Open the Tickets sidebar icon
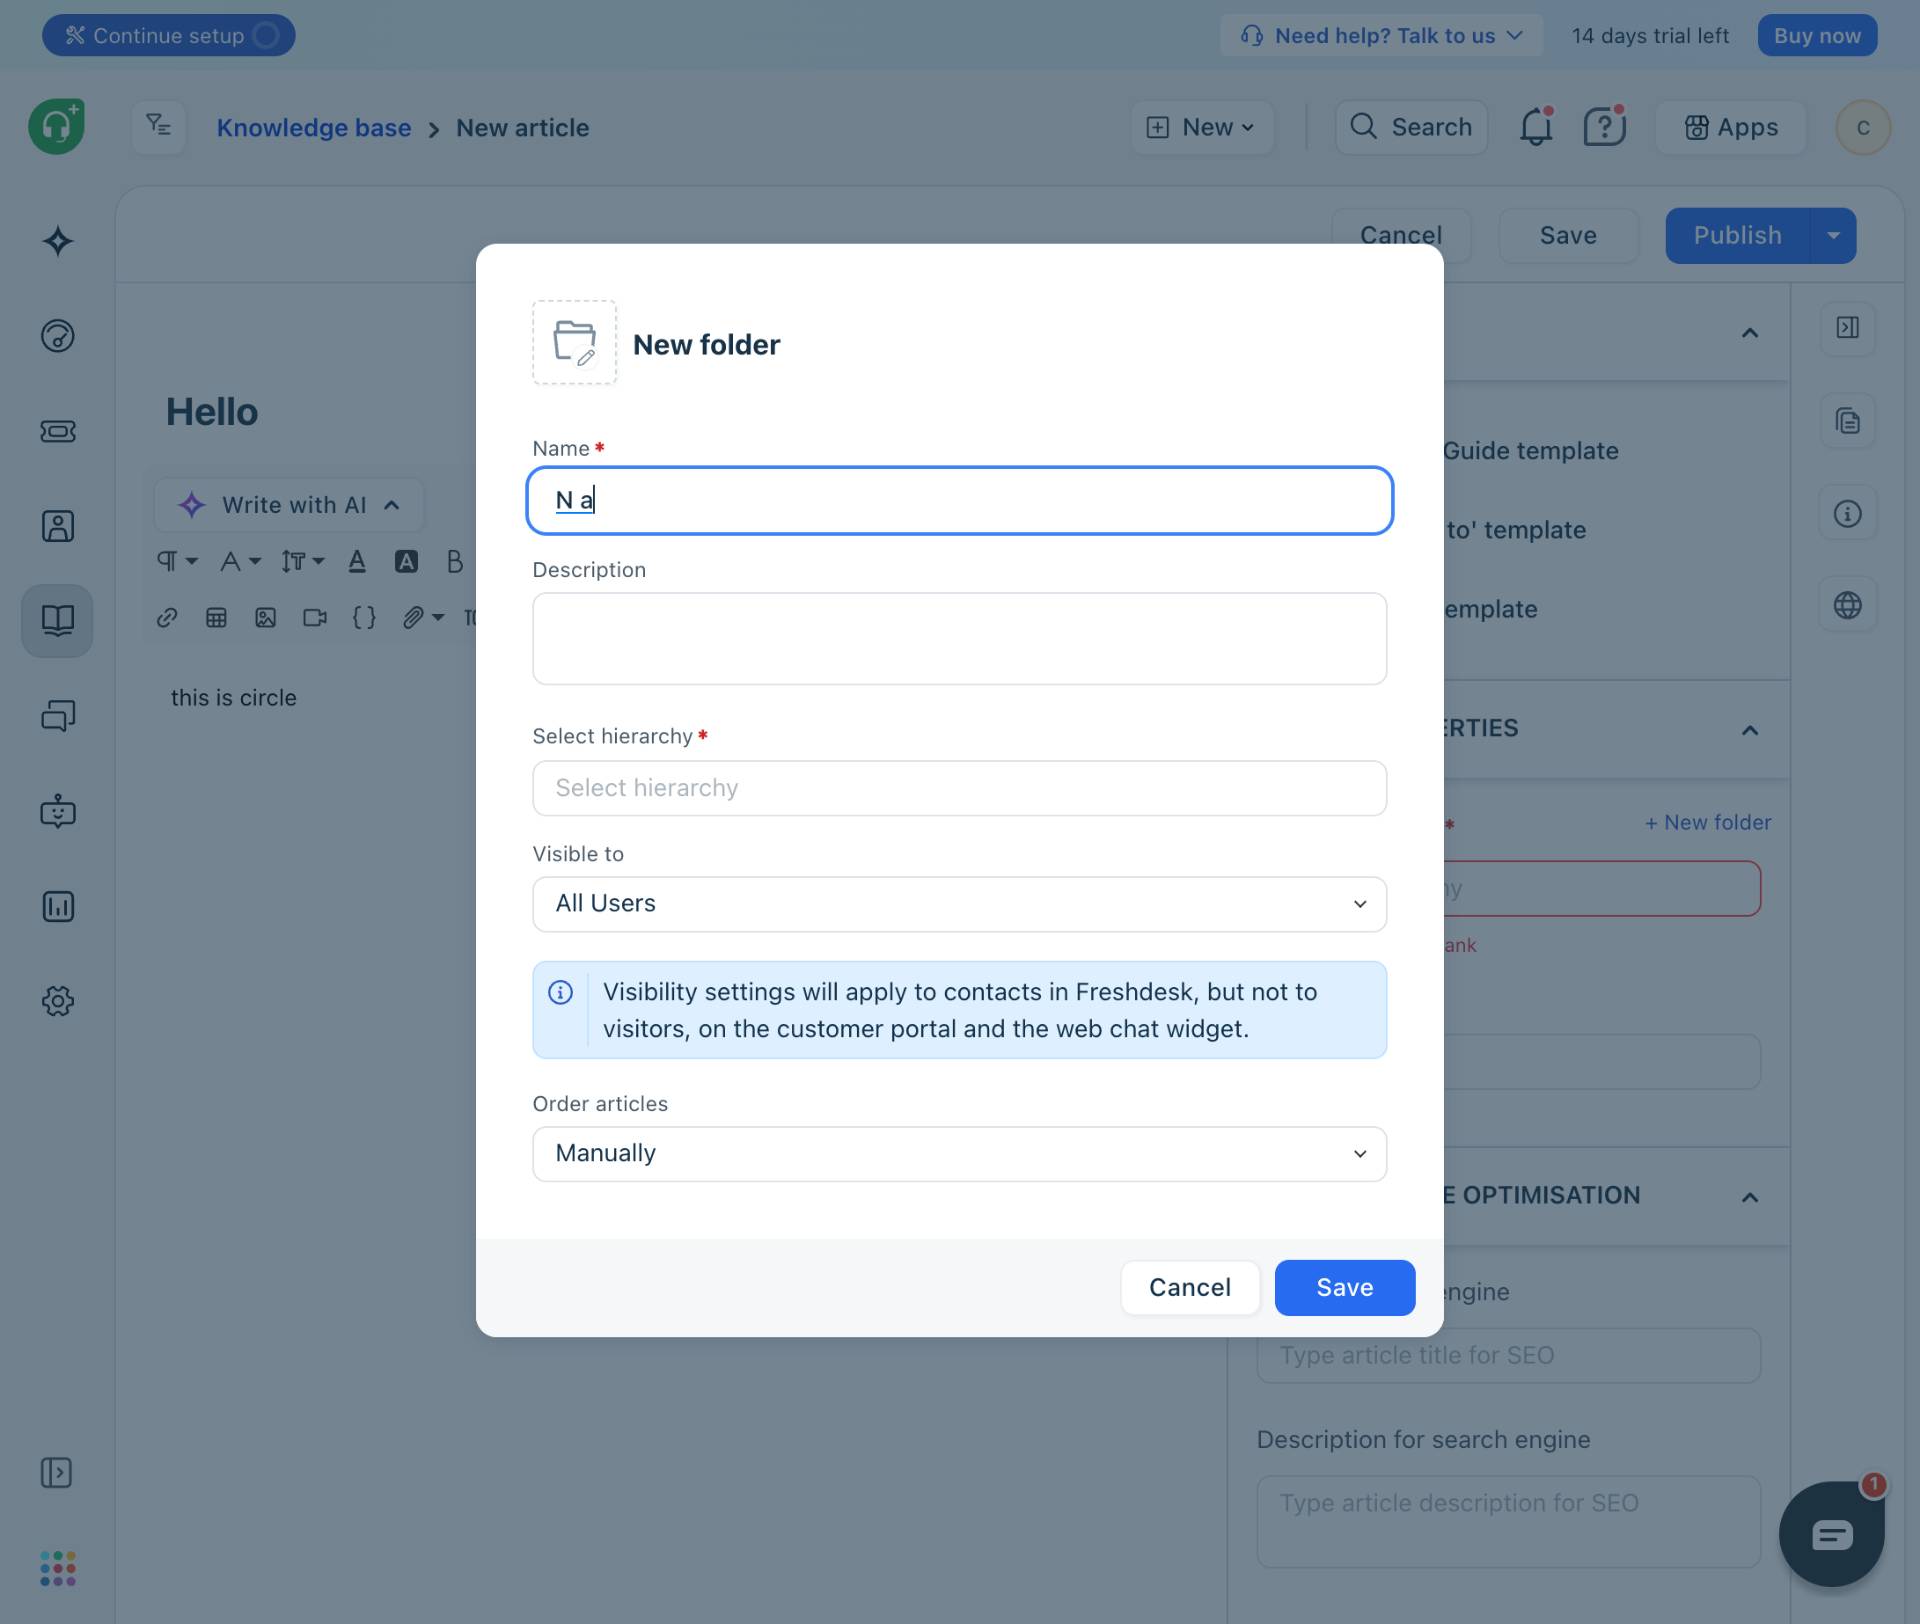 pos(58,431)
